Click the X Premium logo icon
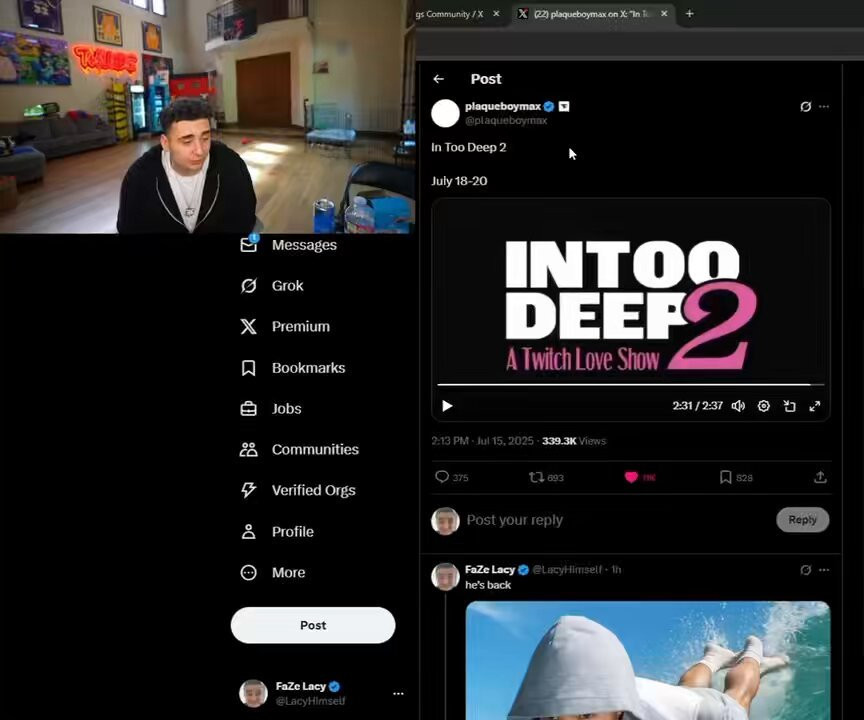This screenshot has height=720, width=864. point(249,326)
